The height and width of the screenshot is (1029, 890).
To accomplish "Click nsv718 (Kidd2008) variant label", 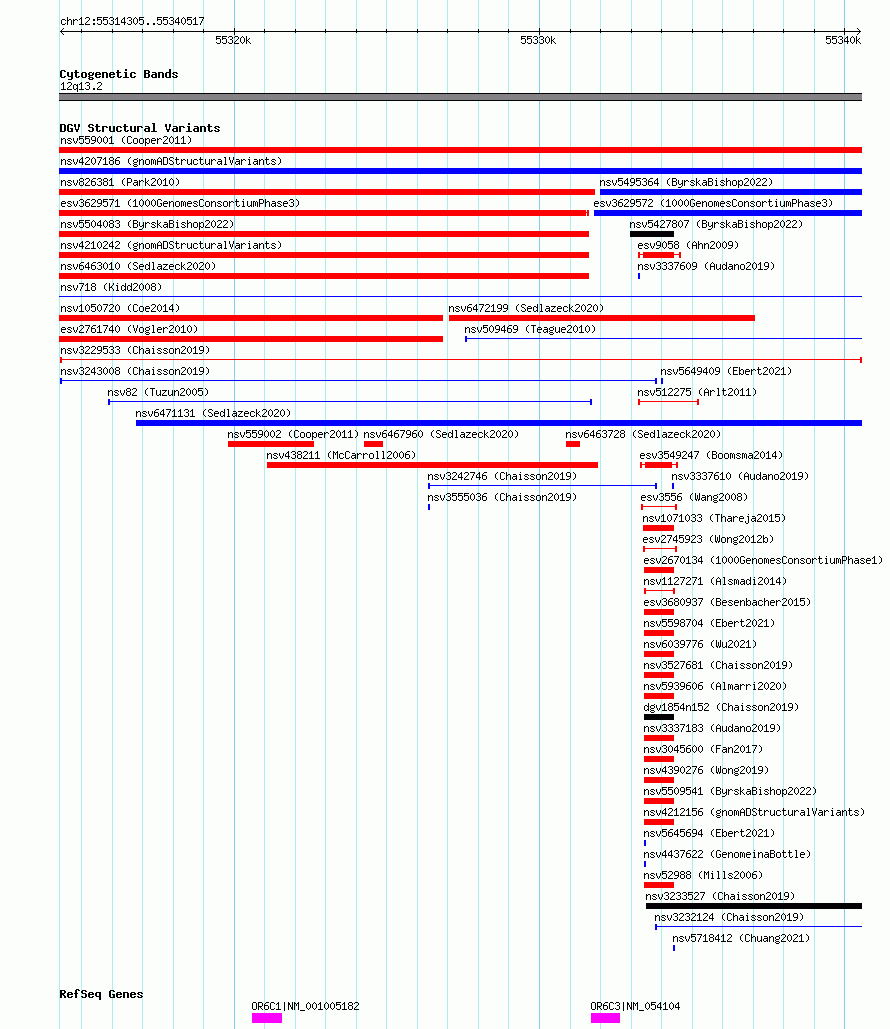I will [111, 287].
